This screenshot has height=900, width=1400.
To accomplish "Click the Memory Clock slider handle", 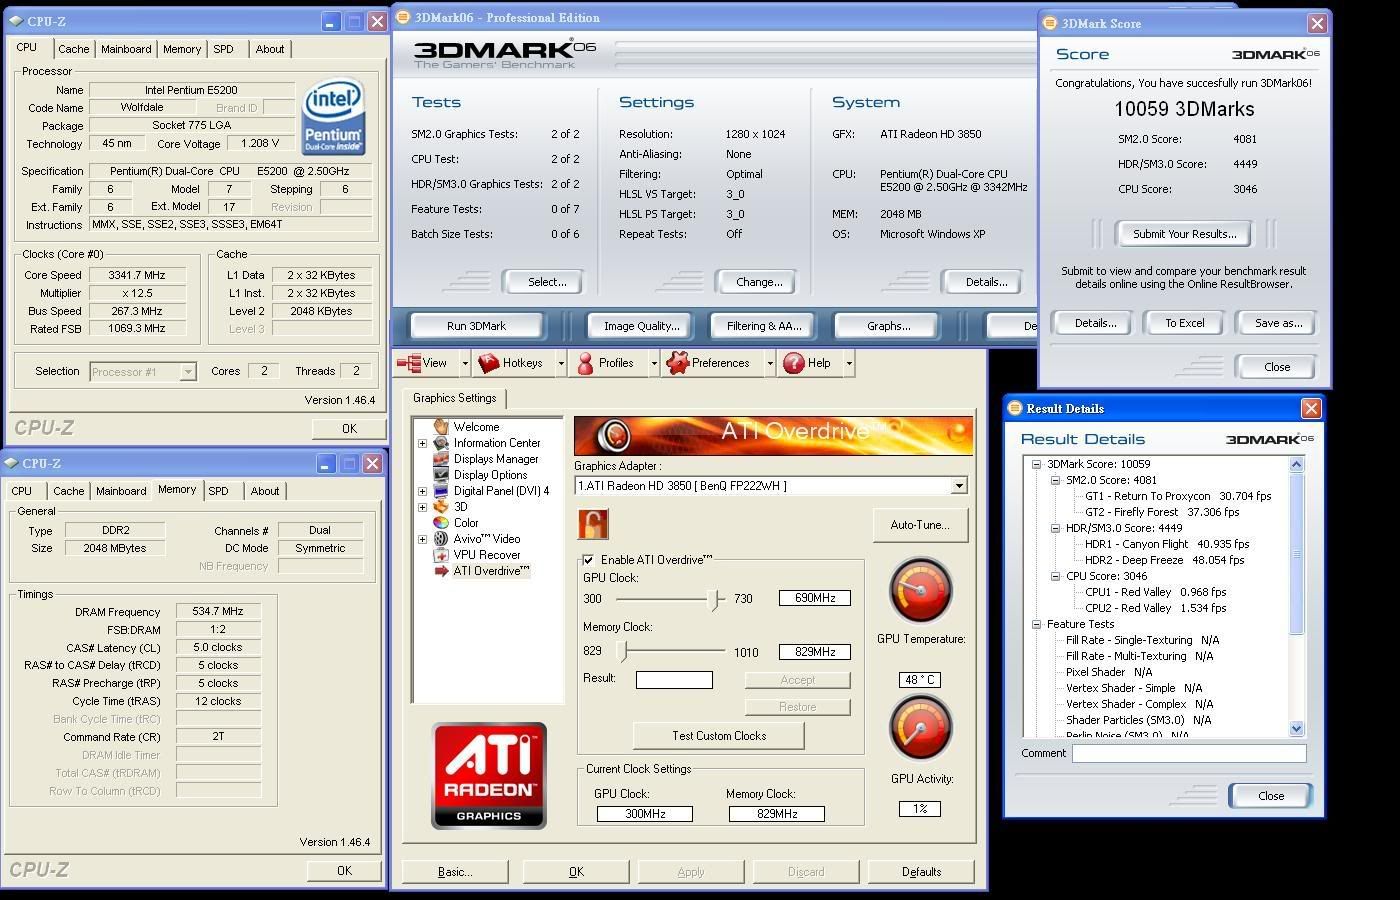I will click(x=622, y=652).
